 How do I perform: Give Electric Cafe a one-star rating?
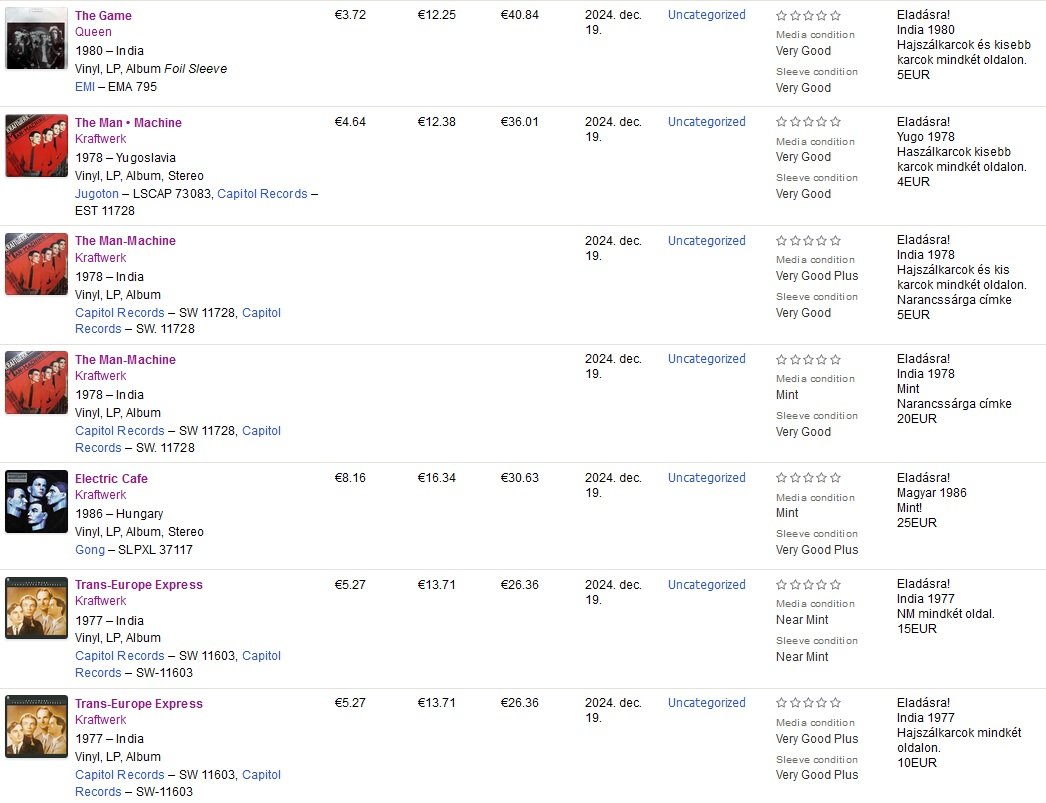(x=781, y=479)
